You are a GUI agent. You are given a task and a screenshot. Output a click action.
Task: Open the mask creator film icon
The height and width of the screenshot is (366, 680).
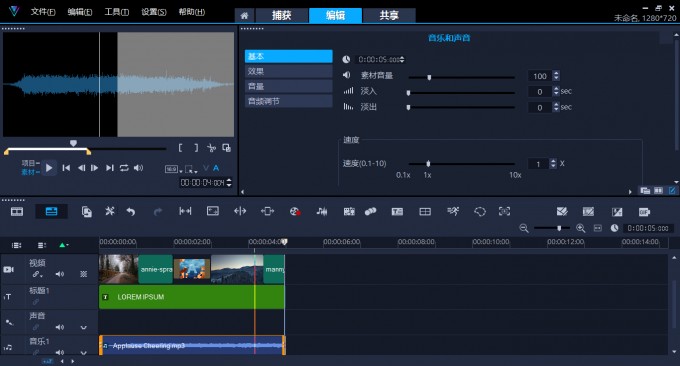(349, 212)
